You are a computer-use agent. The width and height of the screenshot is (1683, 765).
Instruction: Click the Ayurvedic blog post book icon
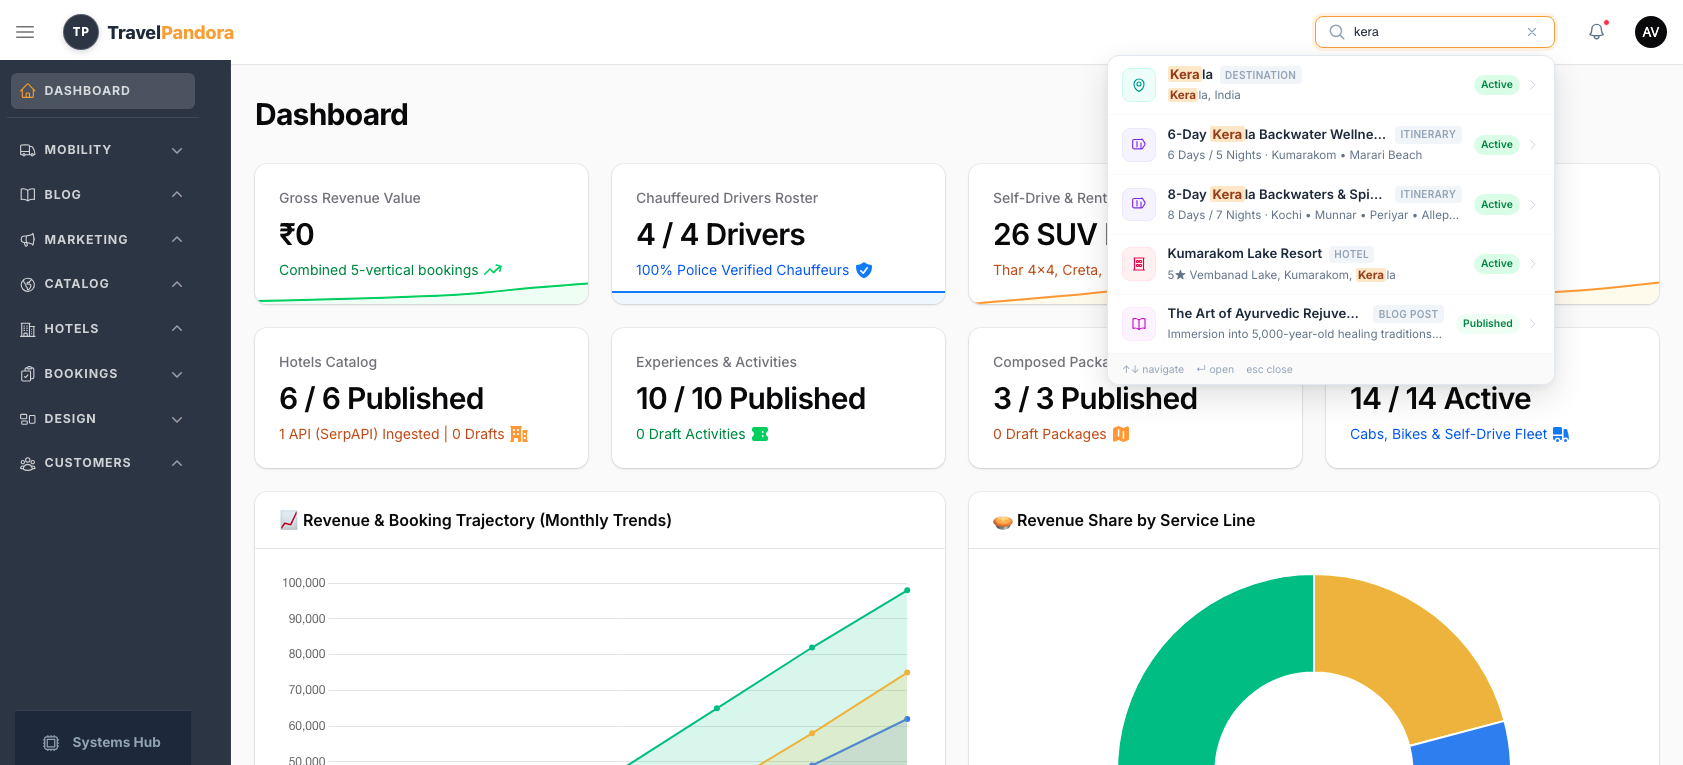point(1139,324)
